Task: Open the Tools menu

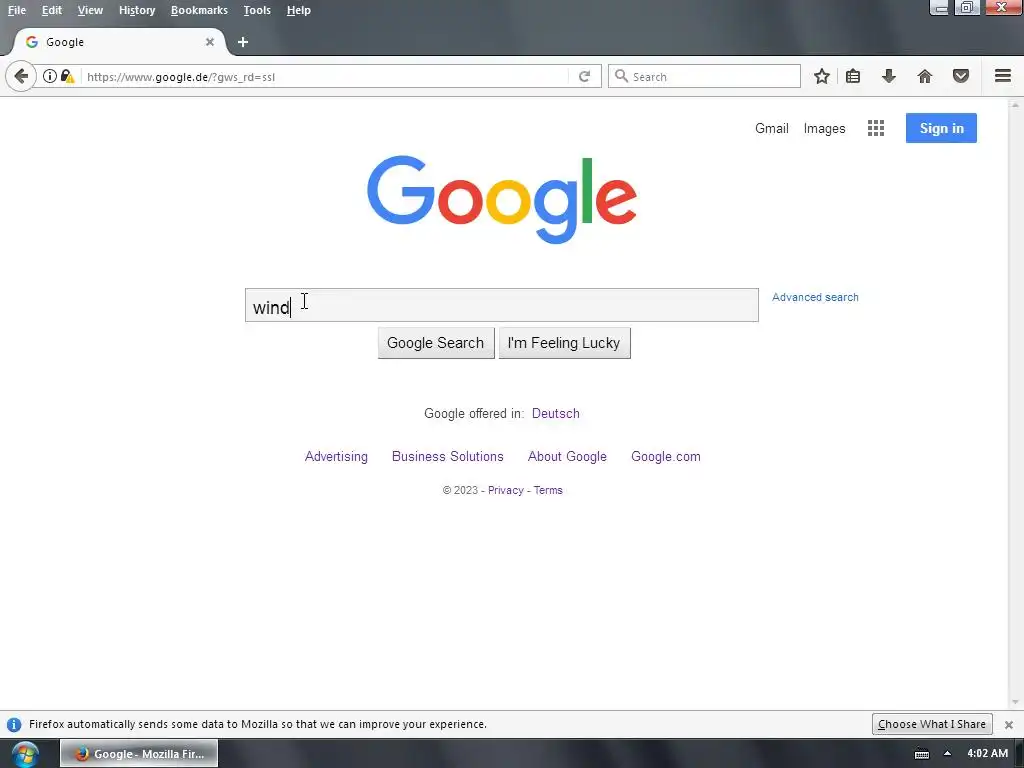Action: (x=257, y=10)
